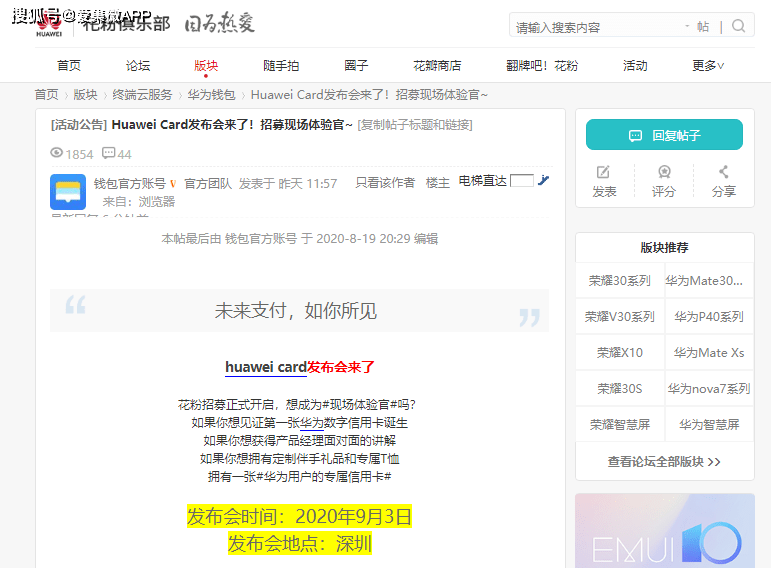The height and width of the screenshot is (568, 771).
Task: Go to the 随手拍 tab
Action: pyautogui.click(x=281, y=65)
